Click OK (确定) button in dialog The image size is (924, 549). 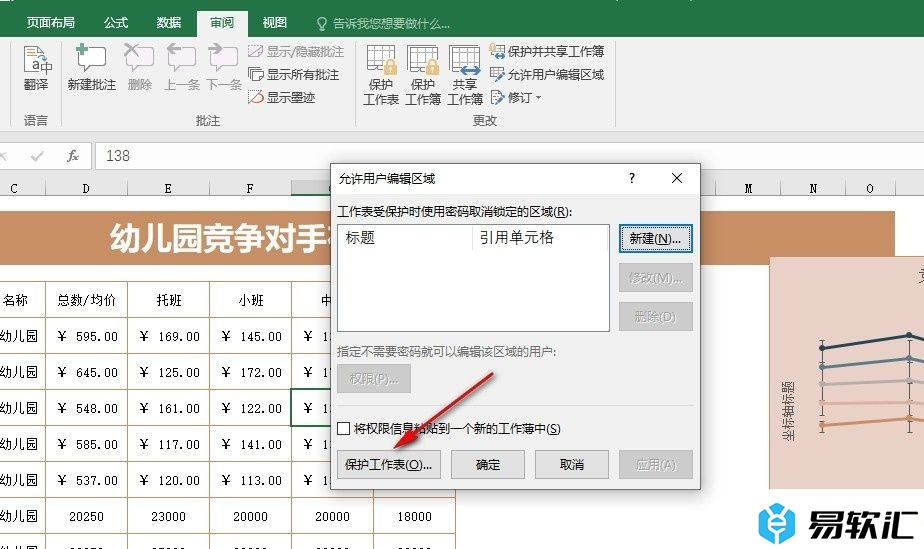[x=488, y=465]
